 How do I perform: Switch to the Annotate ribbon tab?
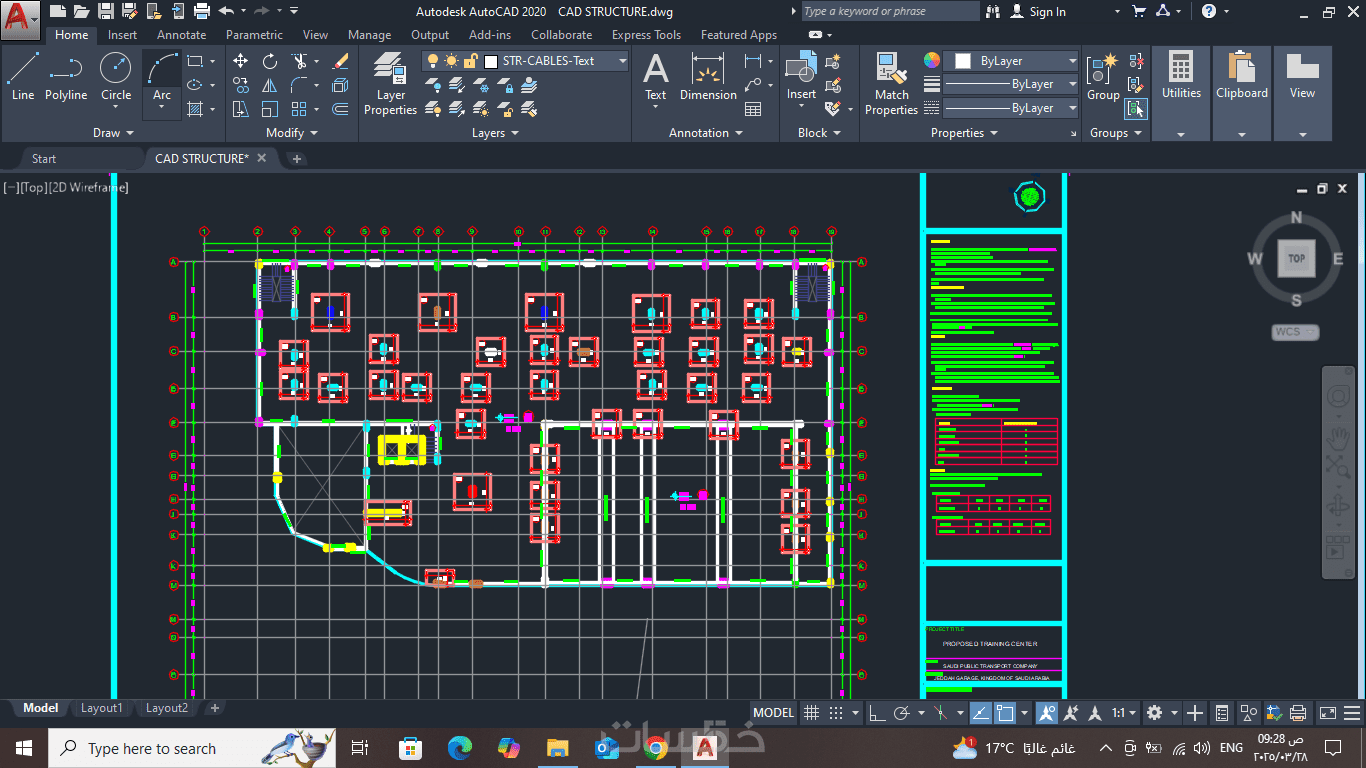point(181,35)
